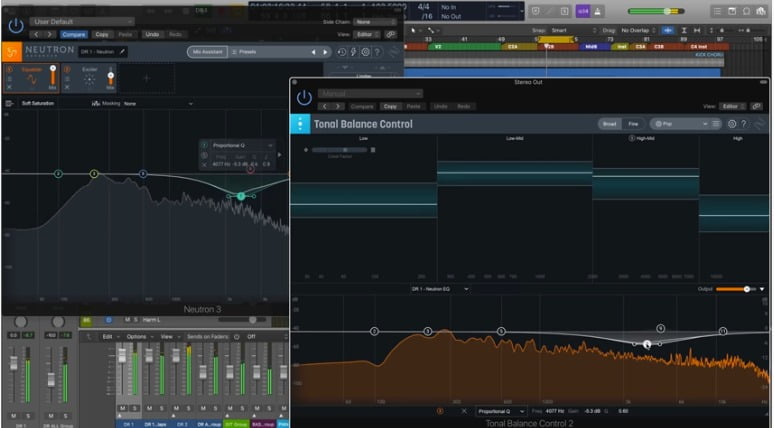Open the mixer Edit menu
The height and width of the screenshot is (428, 774).
point(109,337)
